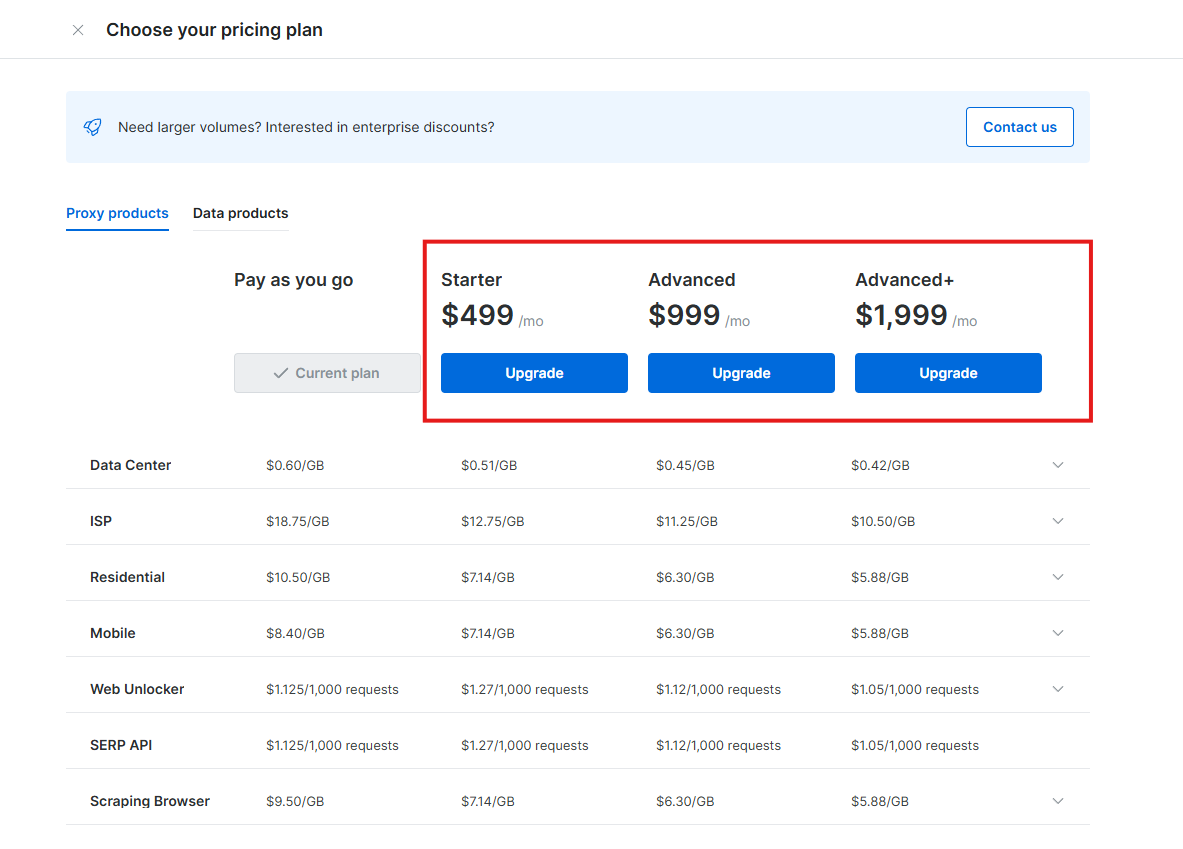1183x849 pixels.
Task: Expand the Scraping Browser row
Action: (1058, 801)
